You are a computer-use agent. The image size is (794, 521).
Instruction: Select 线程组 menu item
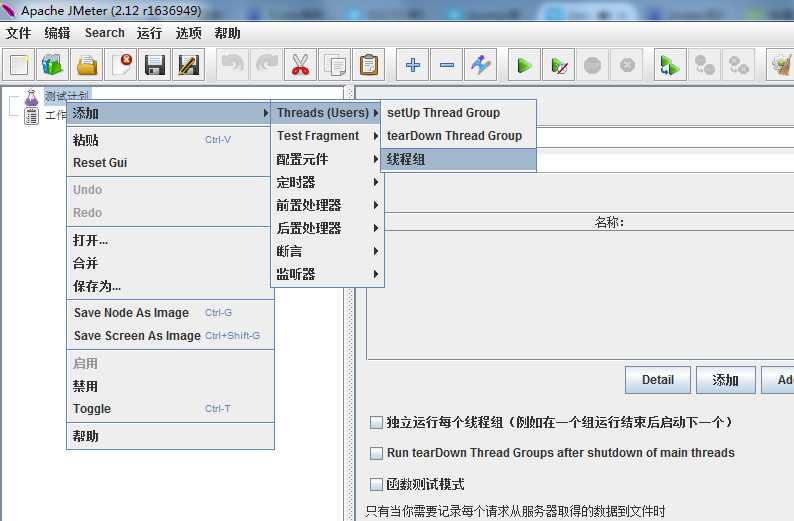click(458, 159)
